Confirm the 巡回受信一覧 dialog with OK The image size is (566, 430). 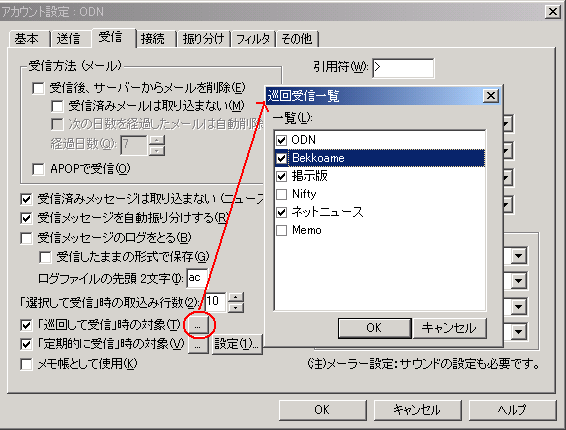374,328
